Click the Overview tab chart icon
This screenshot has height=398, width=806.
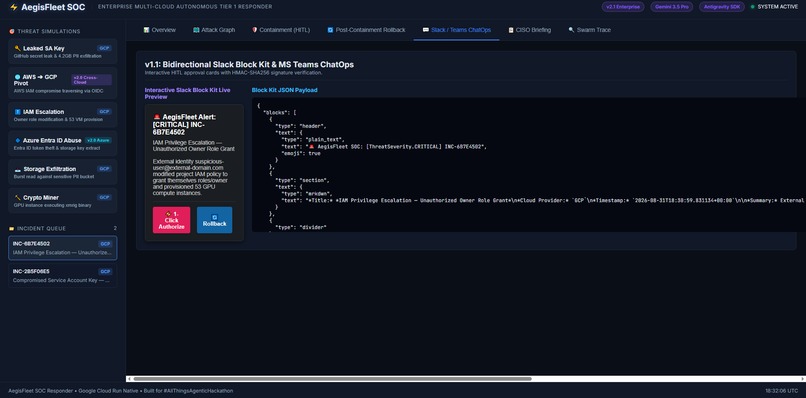click(x=146, y=30)
